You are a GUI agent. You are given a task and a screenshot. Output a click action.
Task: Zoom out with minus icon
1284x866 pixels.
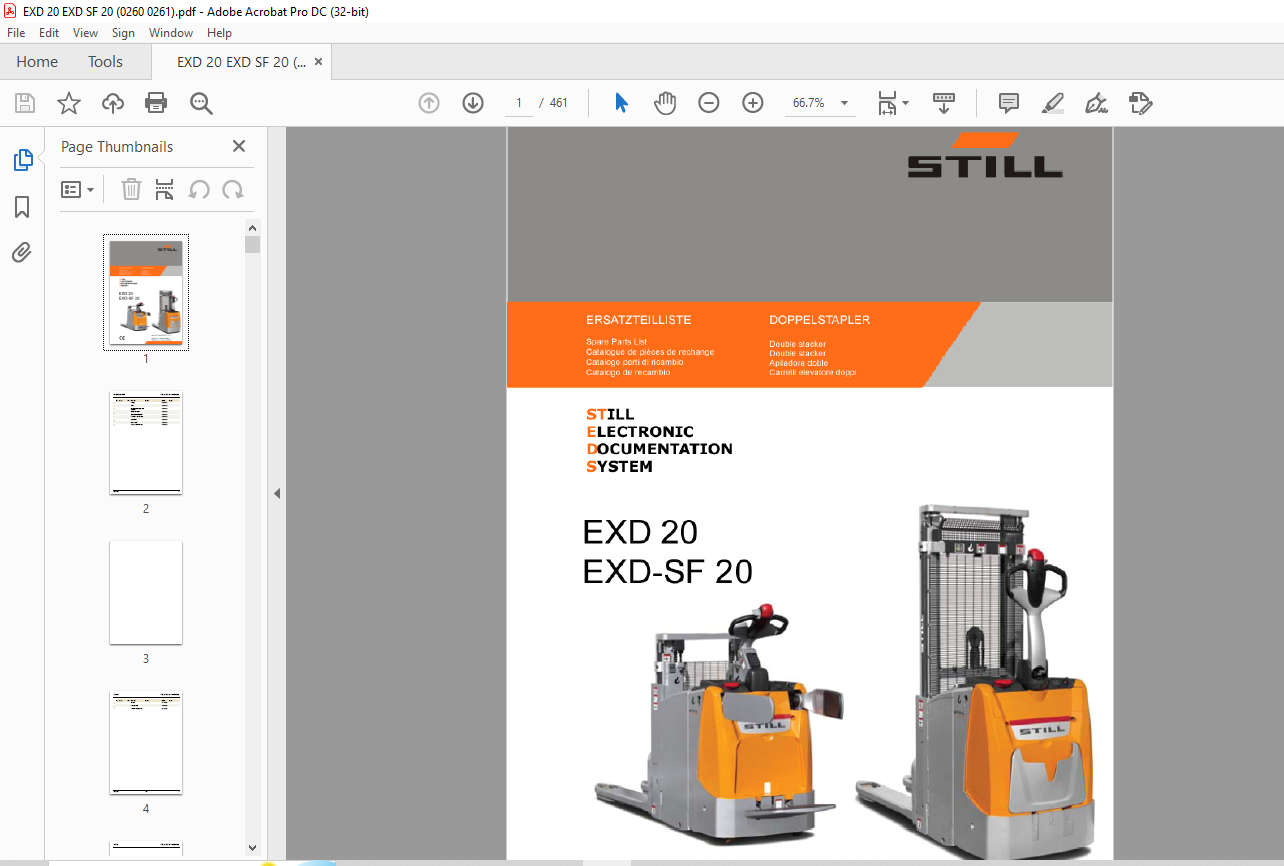pyautogui.click(x=709, y=103)
